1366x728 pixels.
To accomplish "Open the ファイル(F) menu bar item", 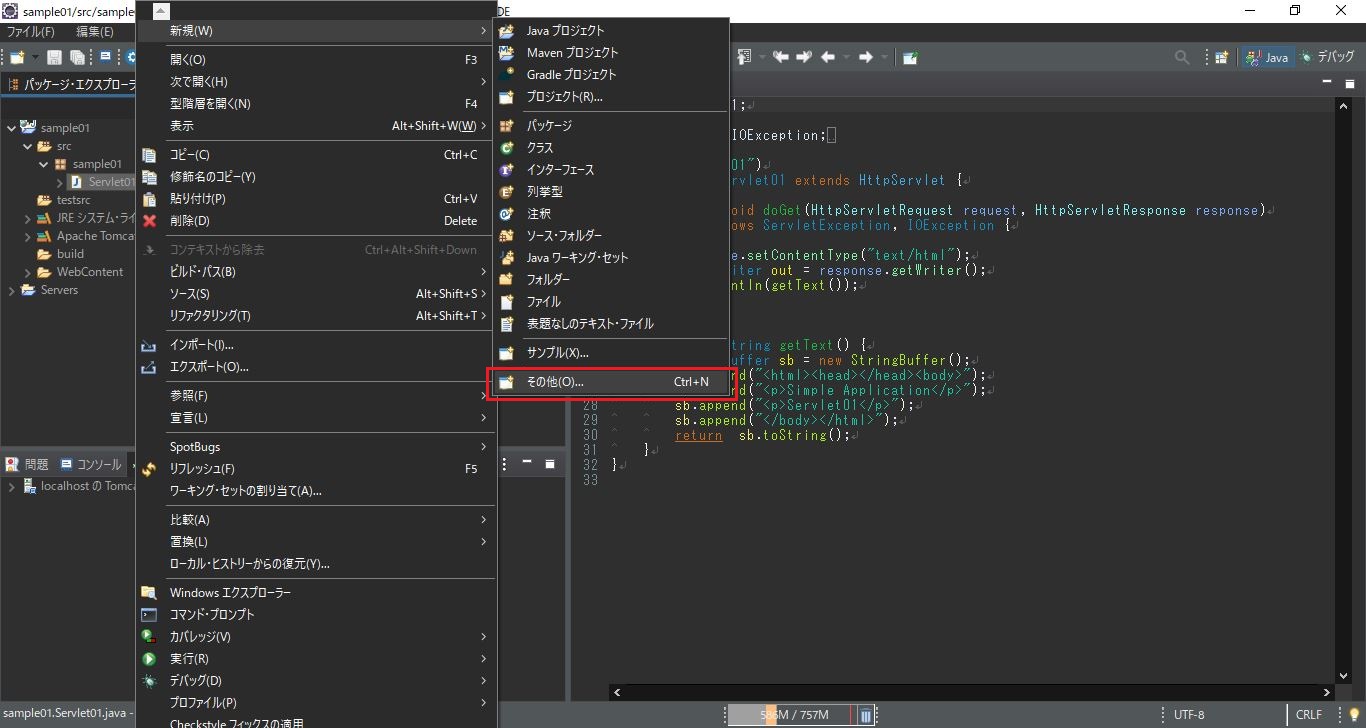I will [31, 32].
